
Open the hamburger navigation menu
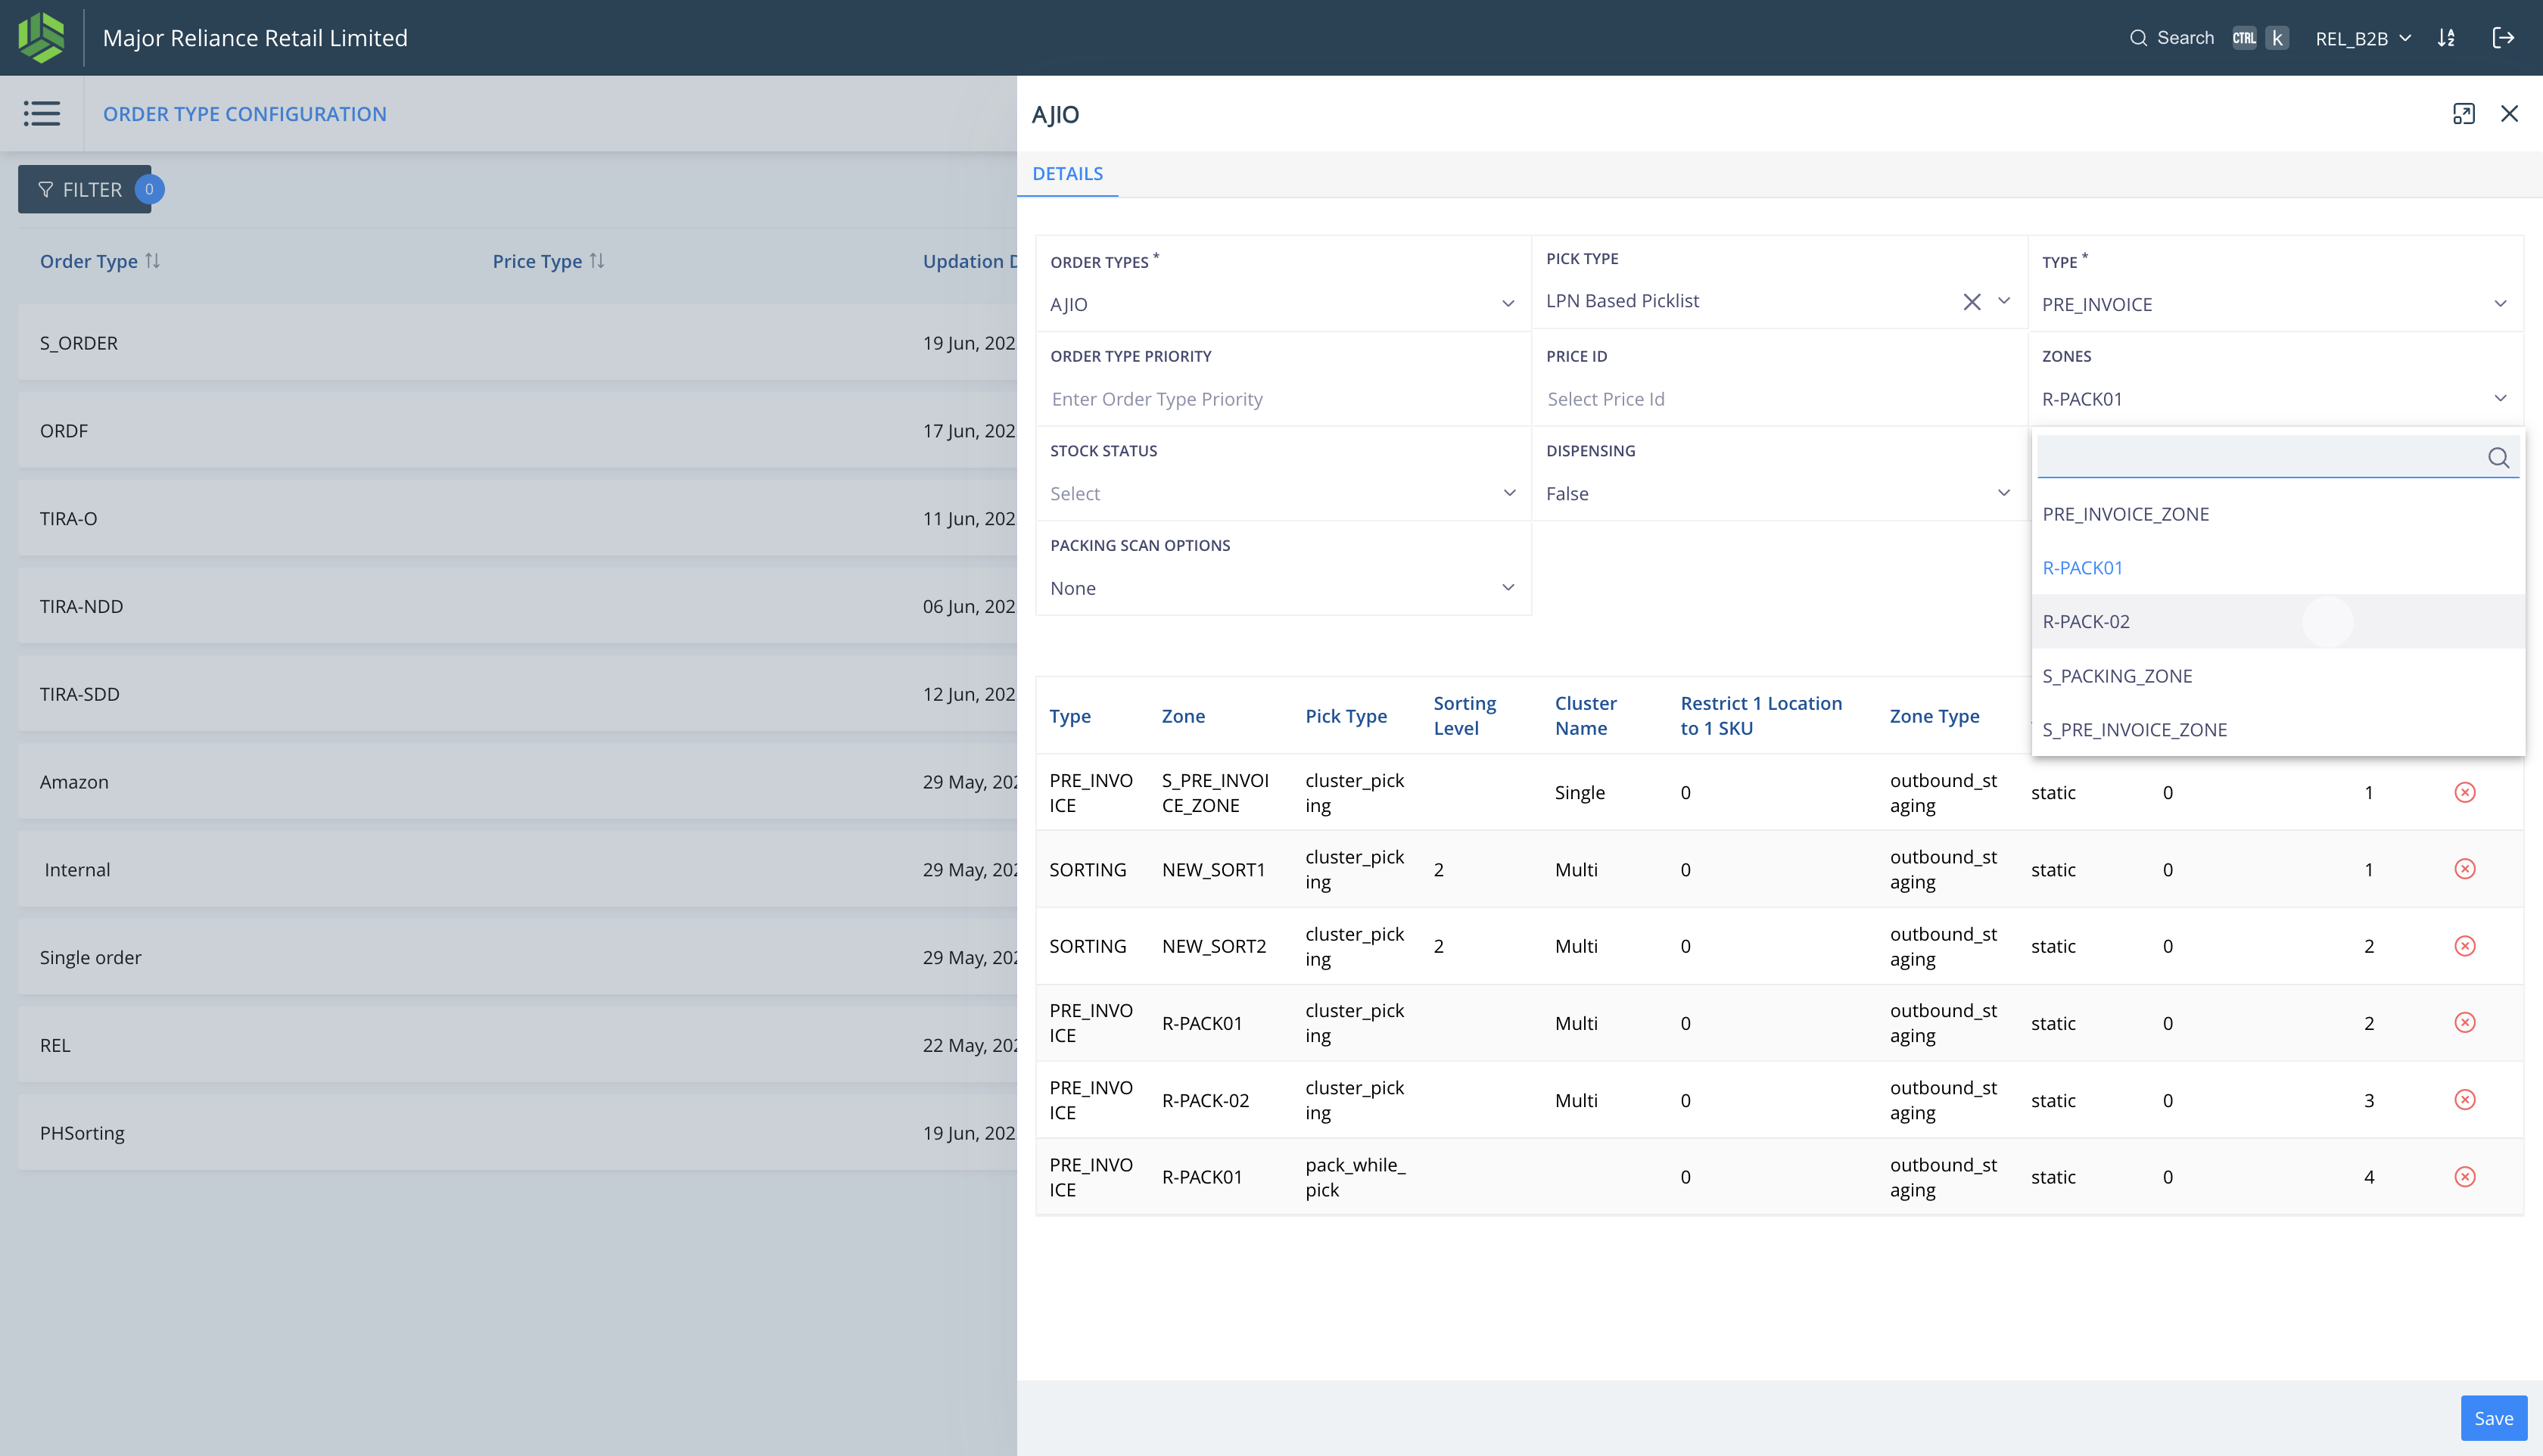point(41,113)
